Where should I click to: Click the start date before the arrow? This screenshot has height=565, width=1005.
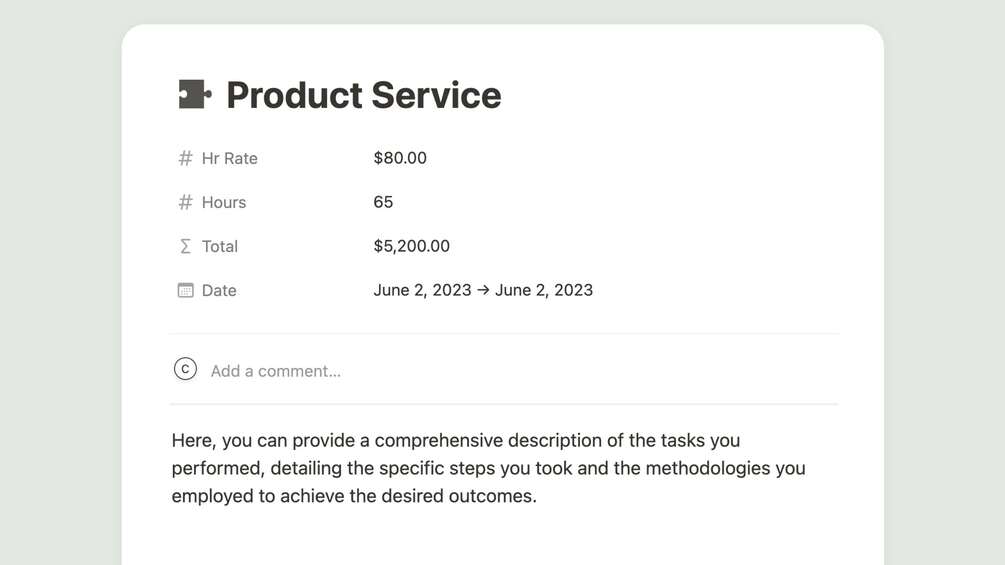tap(422, 290)
